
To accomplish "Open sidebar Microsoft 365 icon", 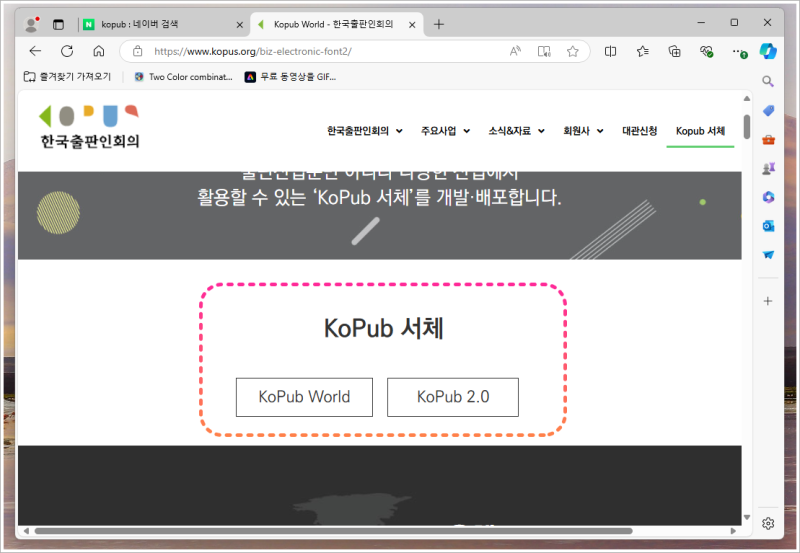I will 768,197.
